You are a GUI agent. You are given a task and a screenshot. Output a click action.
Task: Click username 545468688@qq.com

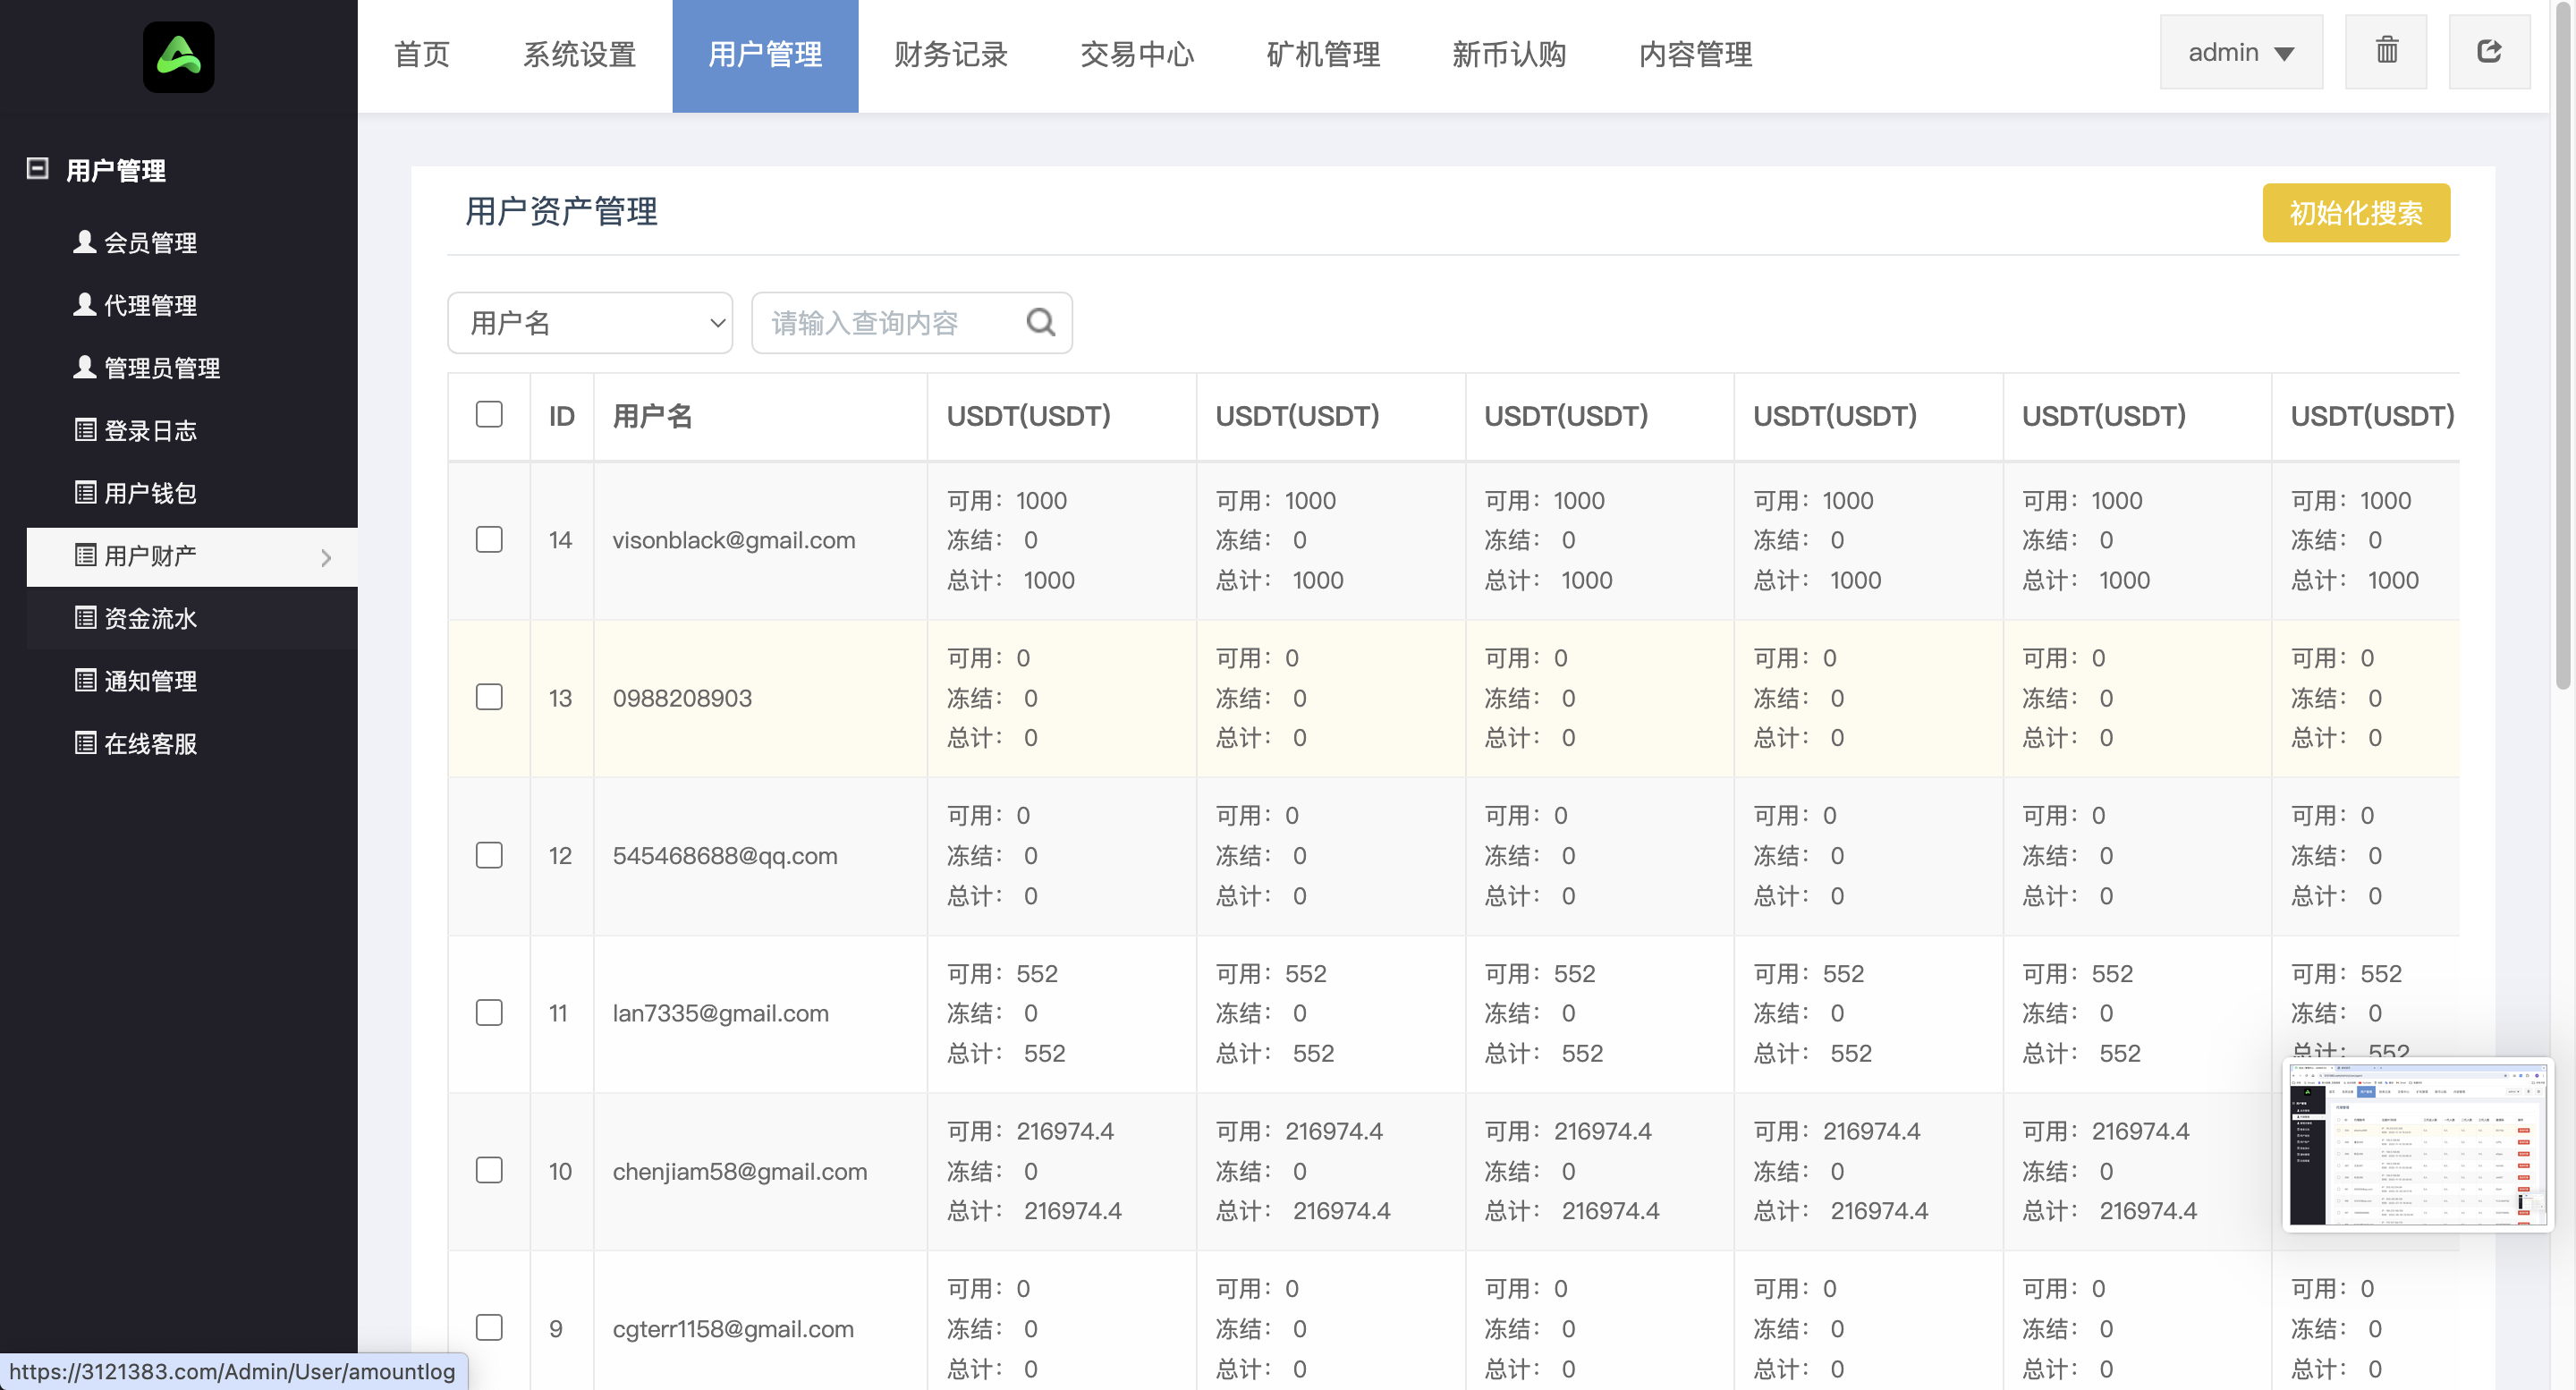click(725, 856)
